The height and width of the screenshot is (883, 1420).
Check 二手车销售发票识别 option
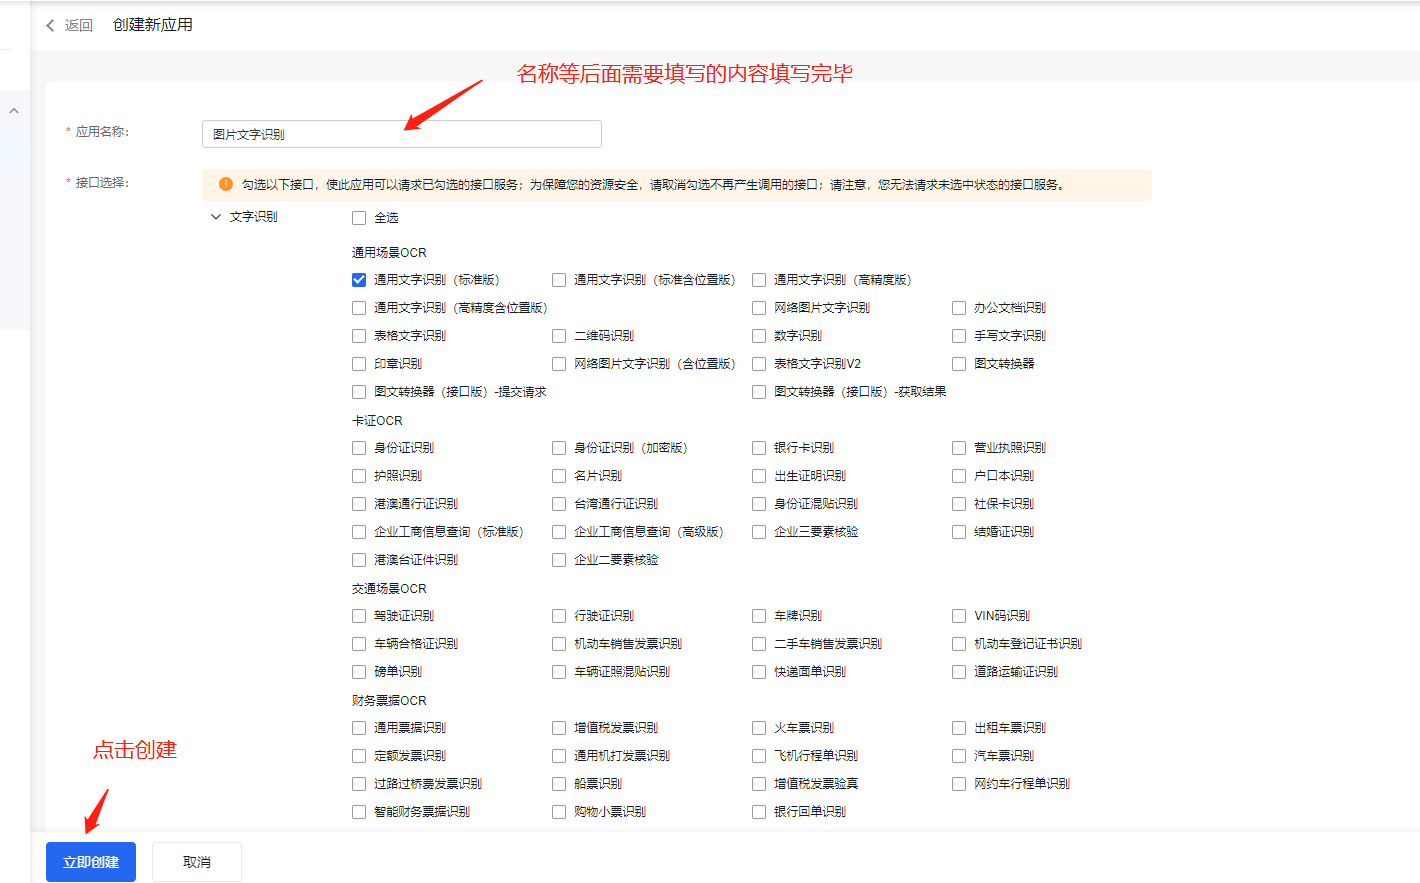click(x=759, y=644)
